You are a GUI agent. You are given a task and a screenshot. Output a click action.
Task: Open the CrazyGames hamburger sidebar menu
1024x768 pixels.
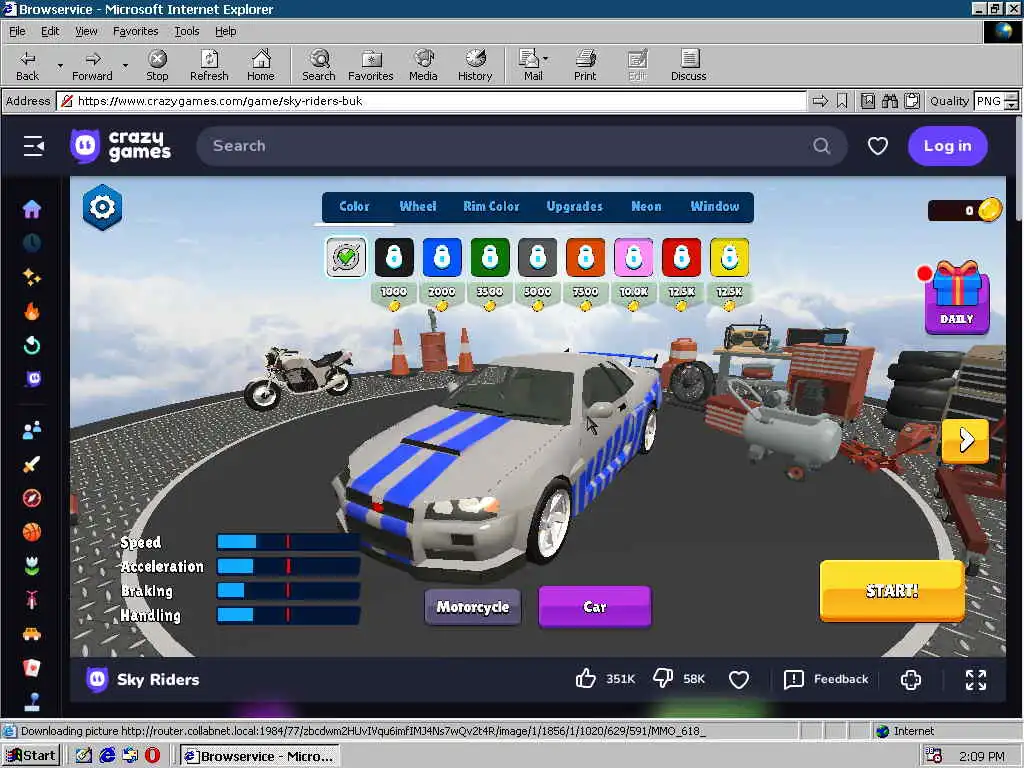(x=34, y=146)
